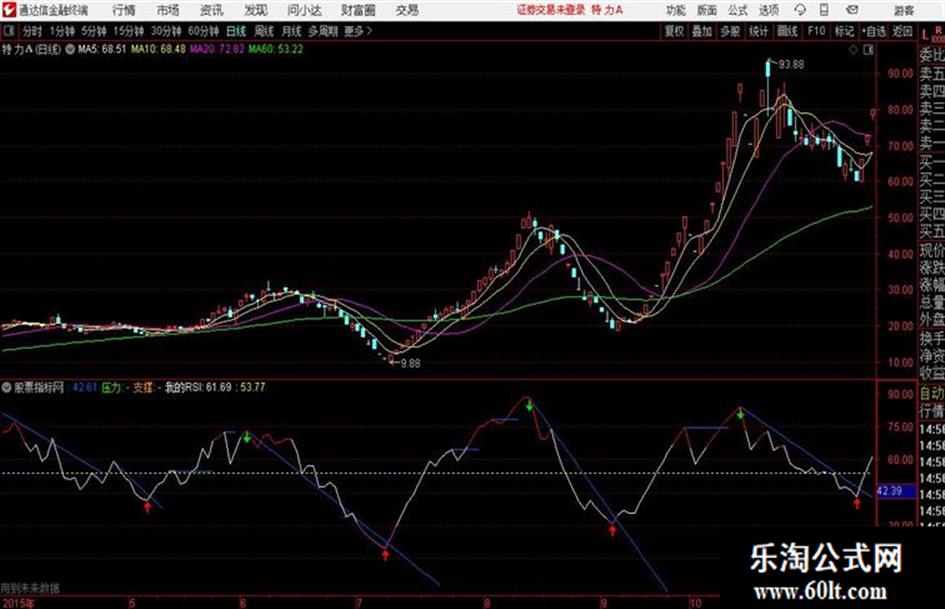The height and width of the screenshot is (609, 945).
Task: Select the 日线 daily chart tab
Action: coord(236,31)
